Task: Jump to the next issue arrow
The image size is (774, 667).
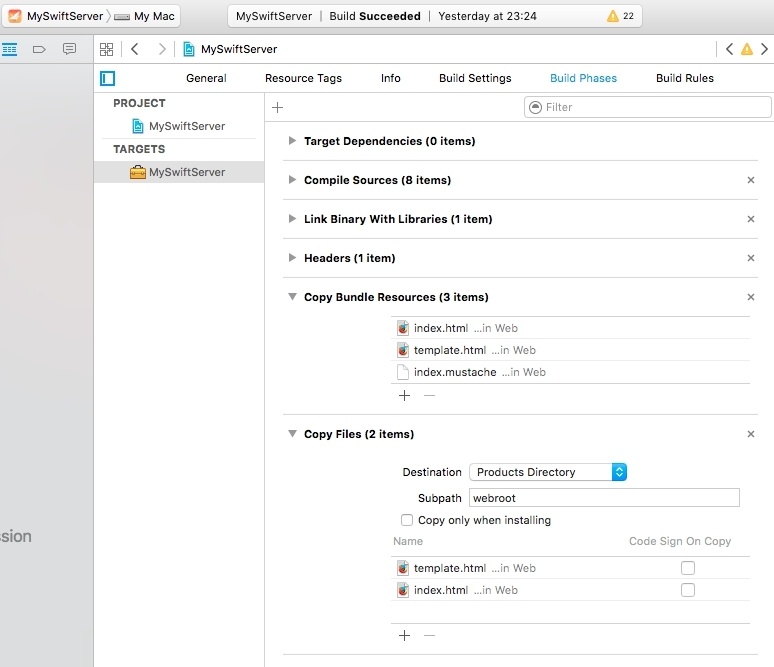Action: coord(764,49)
